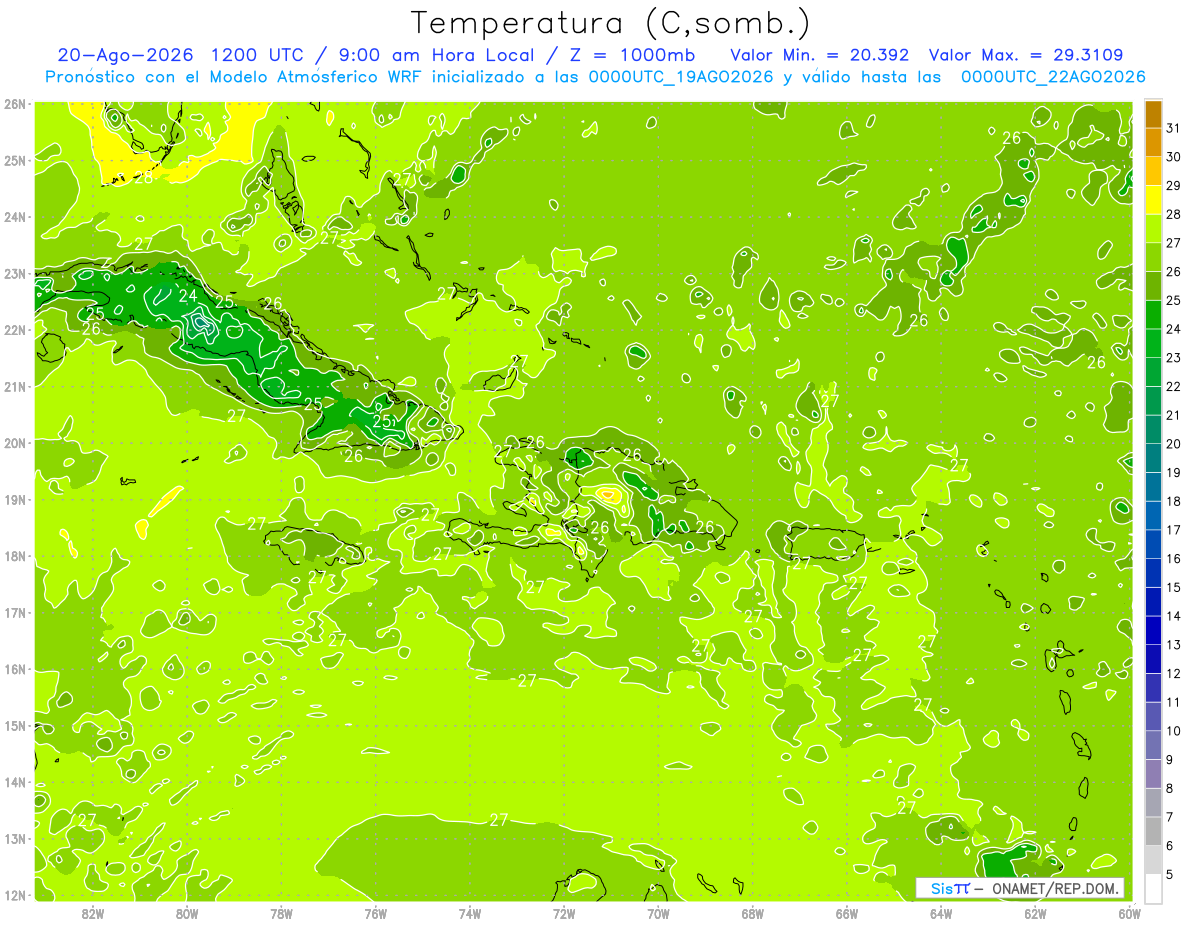1200x927 pixels.
Task: Click the "16N" latitude axis label
Action: click(15, 669)
